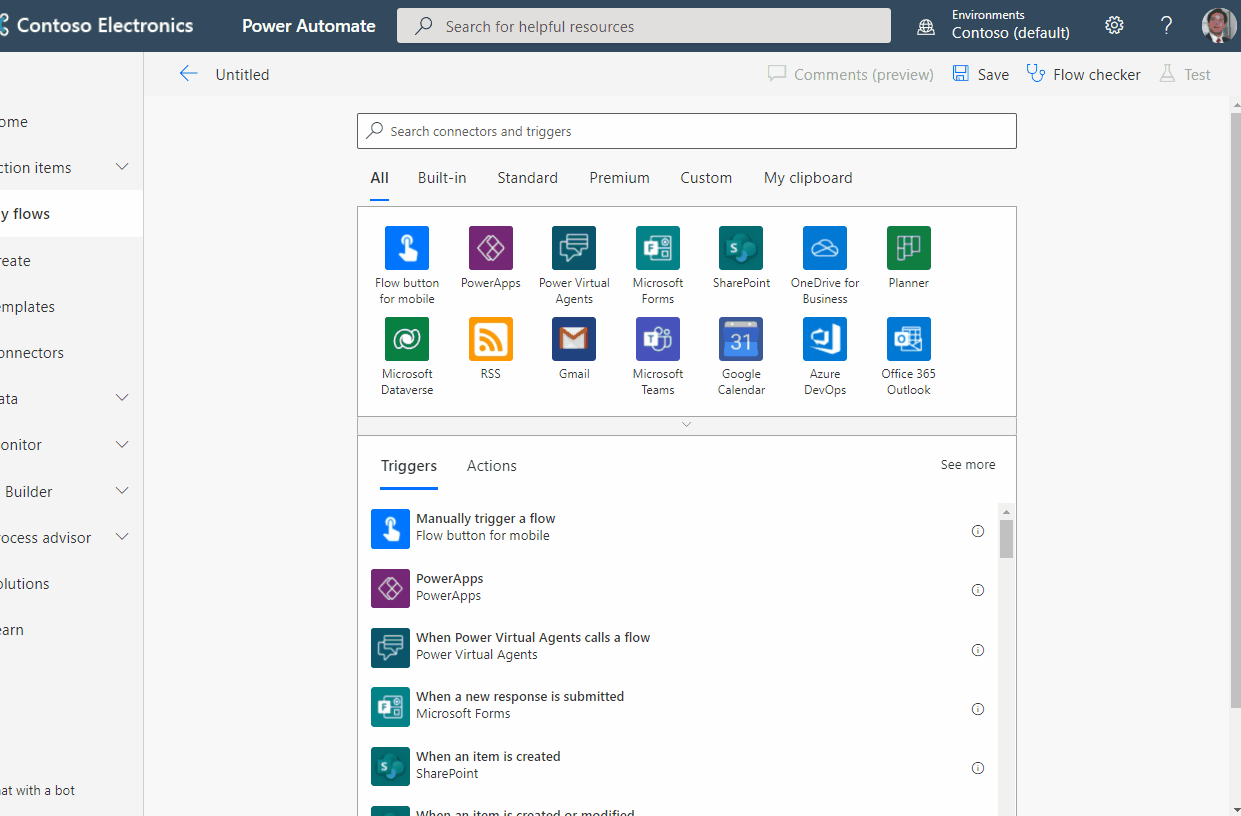The width and height of the screenshot is (1241, 816).
Task: Show info for When Power Virtual Agents calls
Action: (978, 650)
